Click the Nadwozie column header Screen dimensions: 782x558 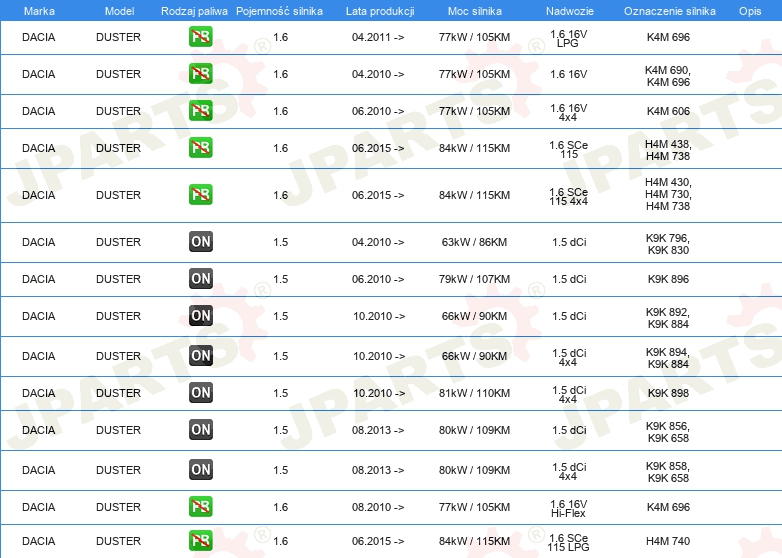570,11
